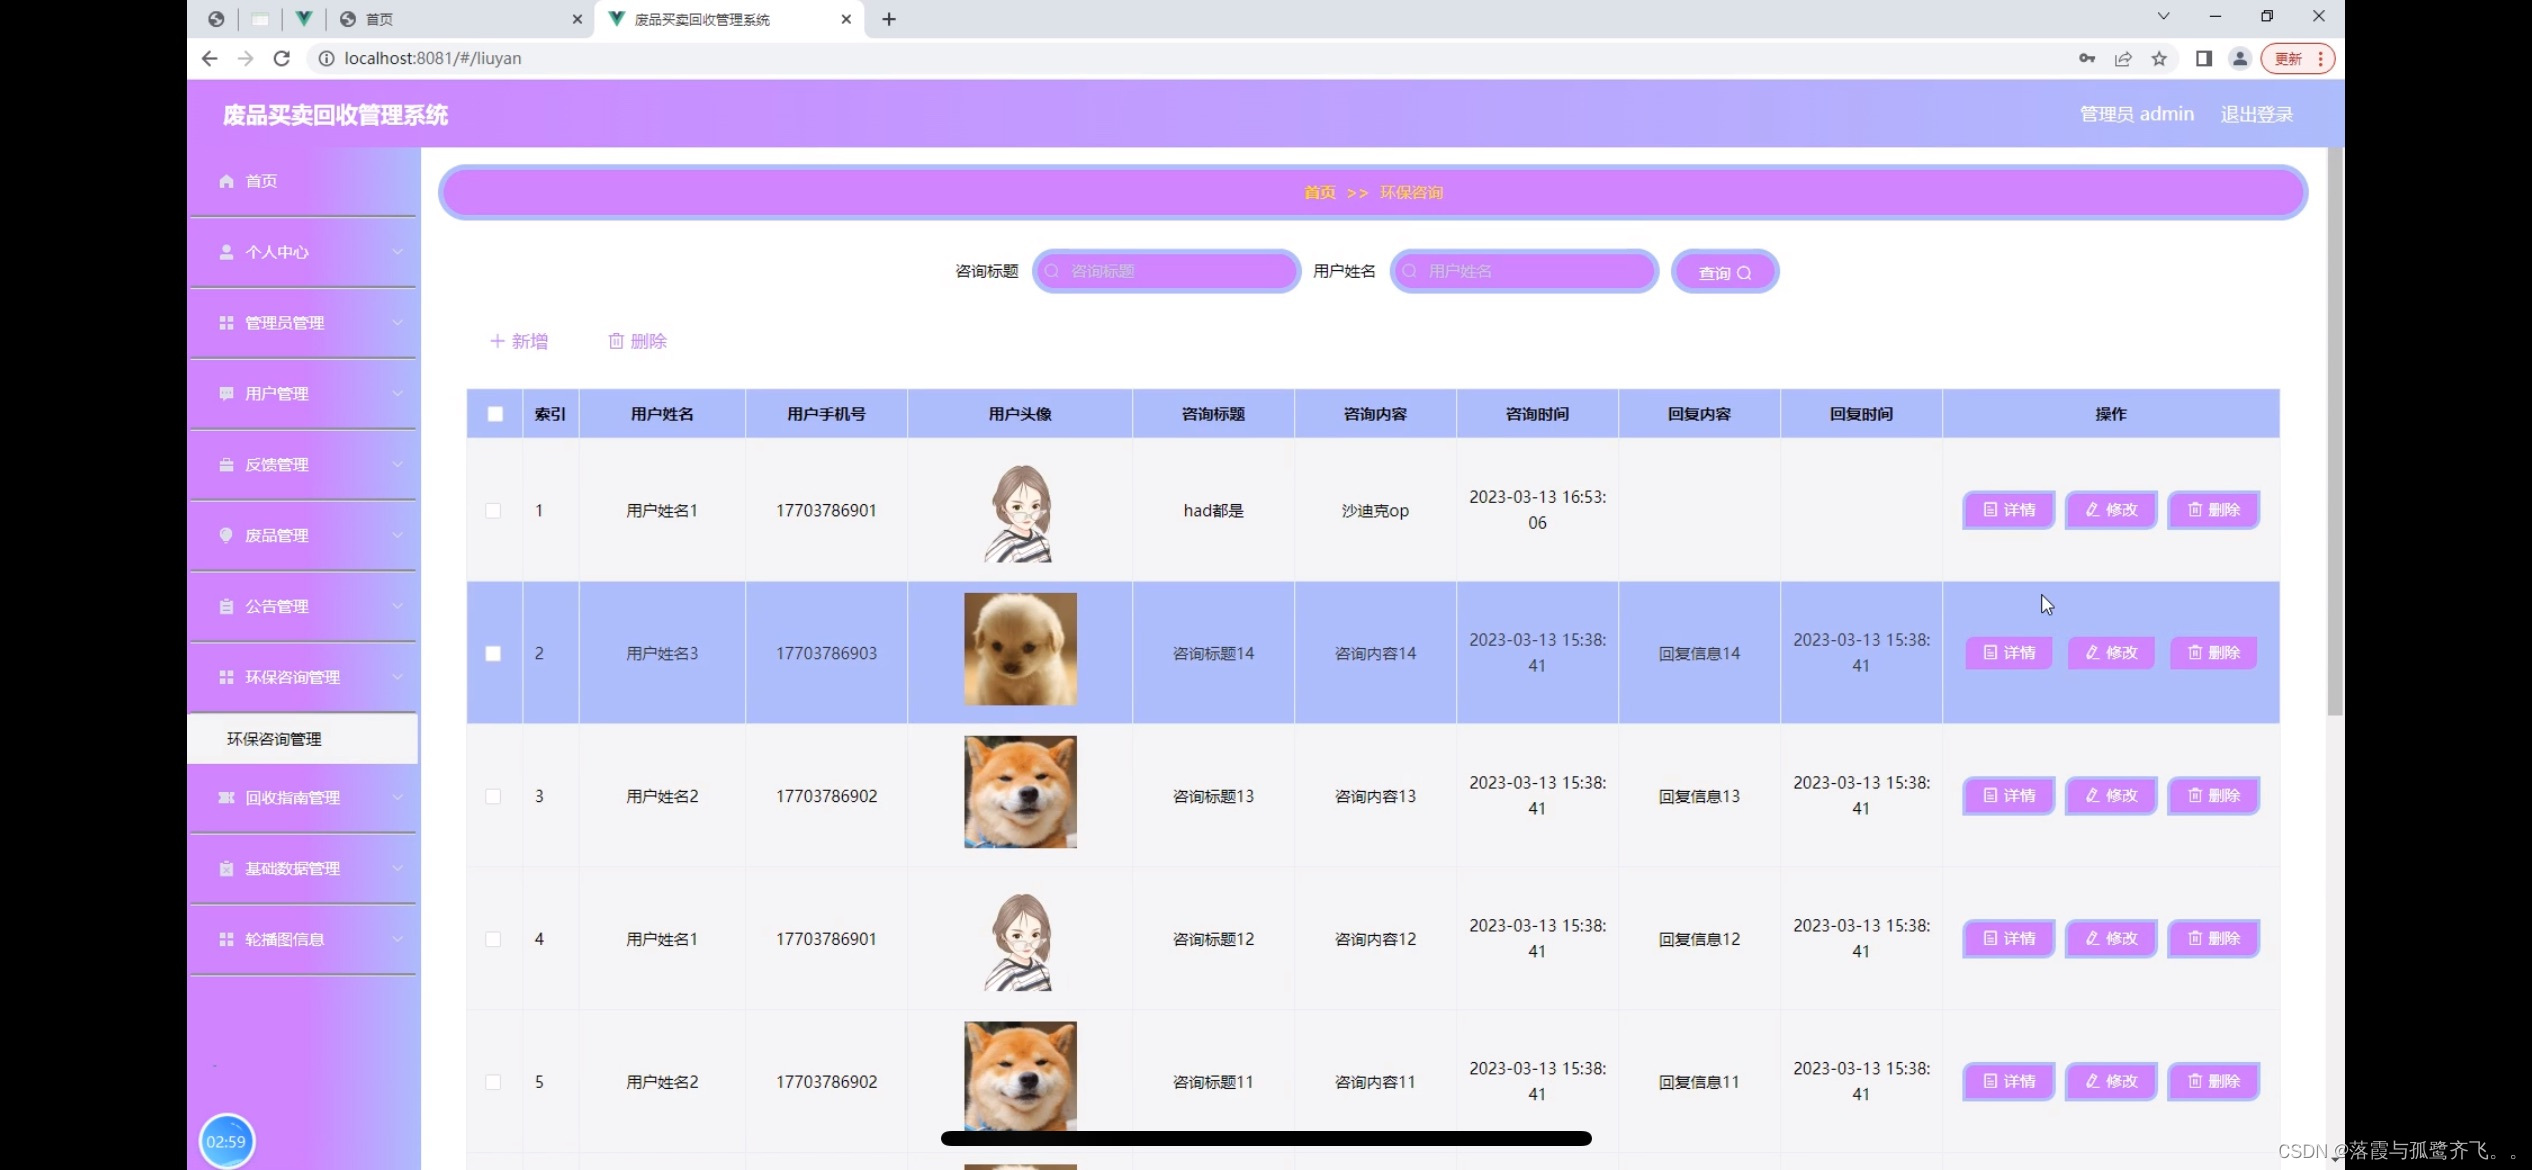The width and height of the screenshot is (2532, 1170).
Task: Toggle checkbox for row 2 entry
Action: 493,652
